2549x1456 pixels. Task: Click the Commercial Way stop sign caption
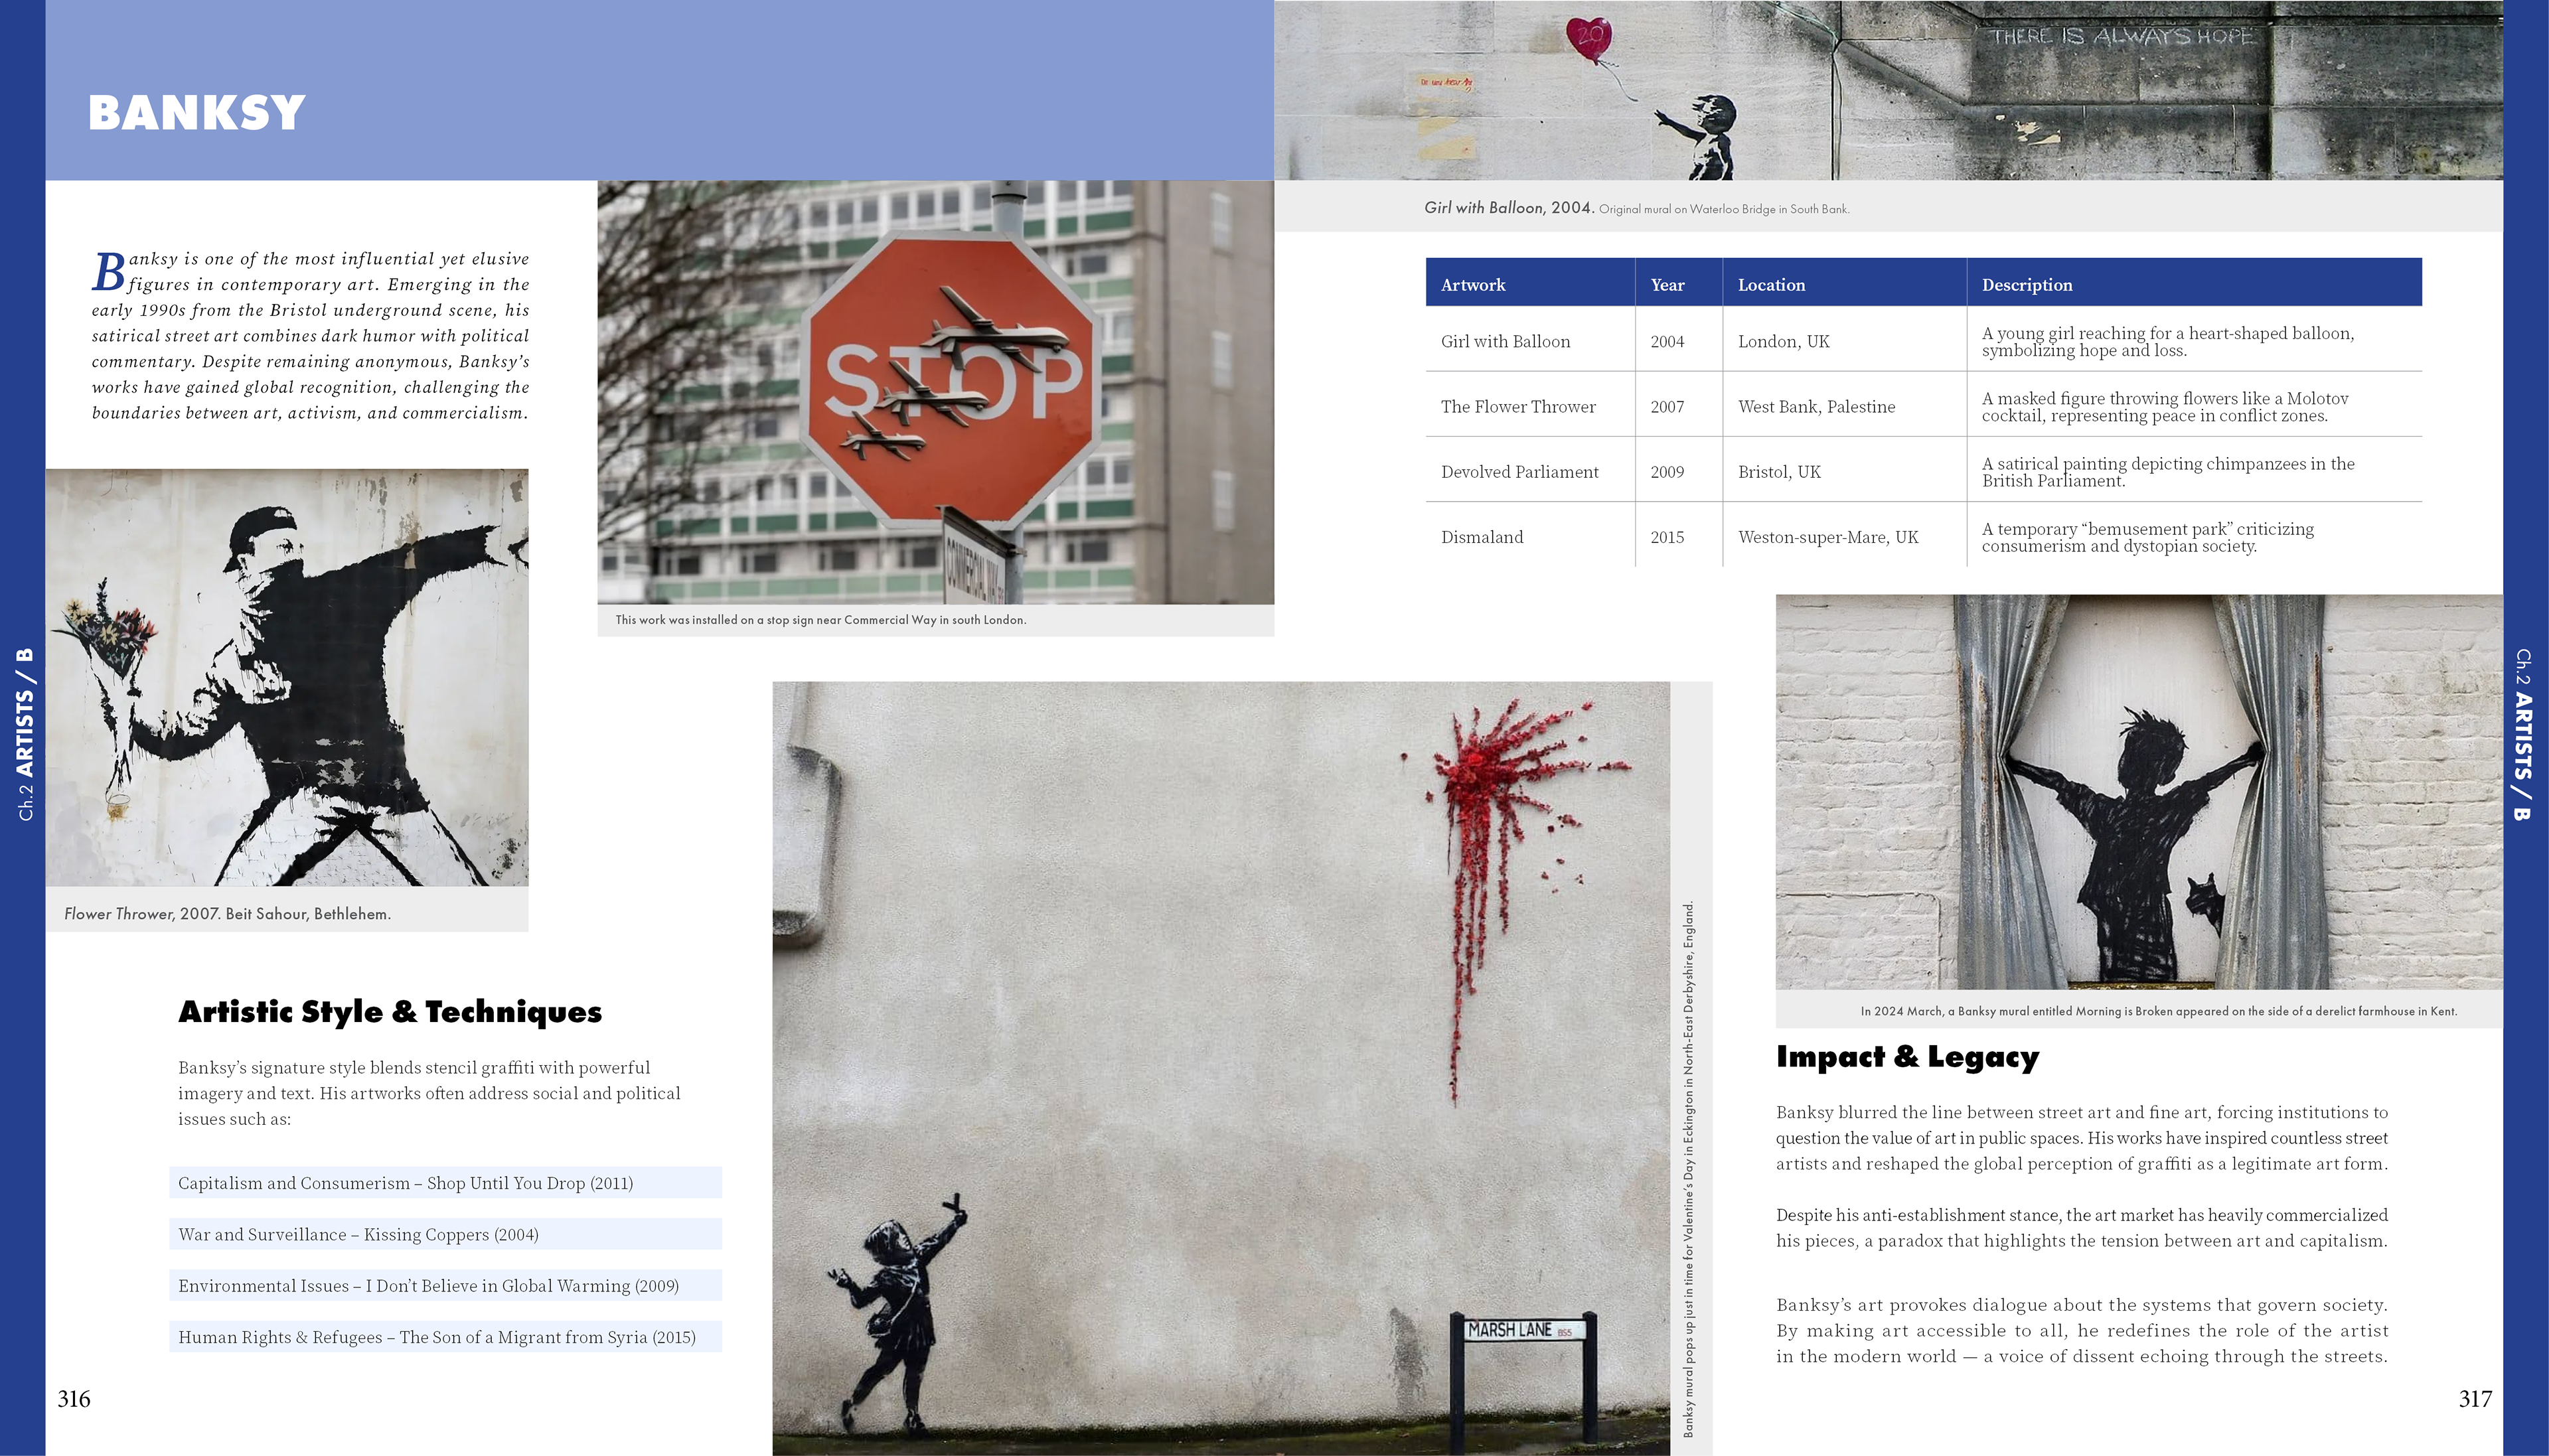(821, 620)
